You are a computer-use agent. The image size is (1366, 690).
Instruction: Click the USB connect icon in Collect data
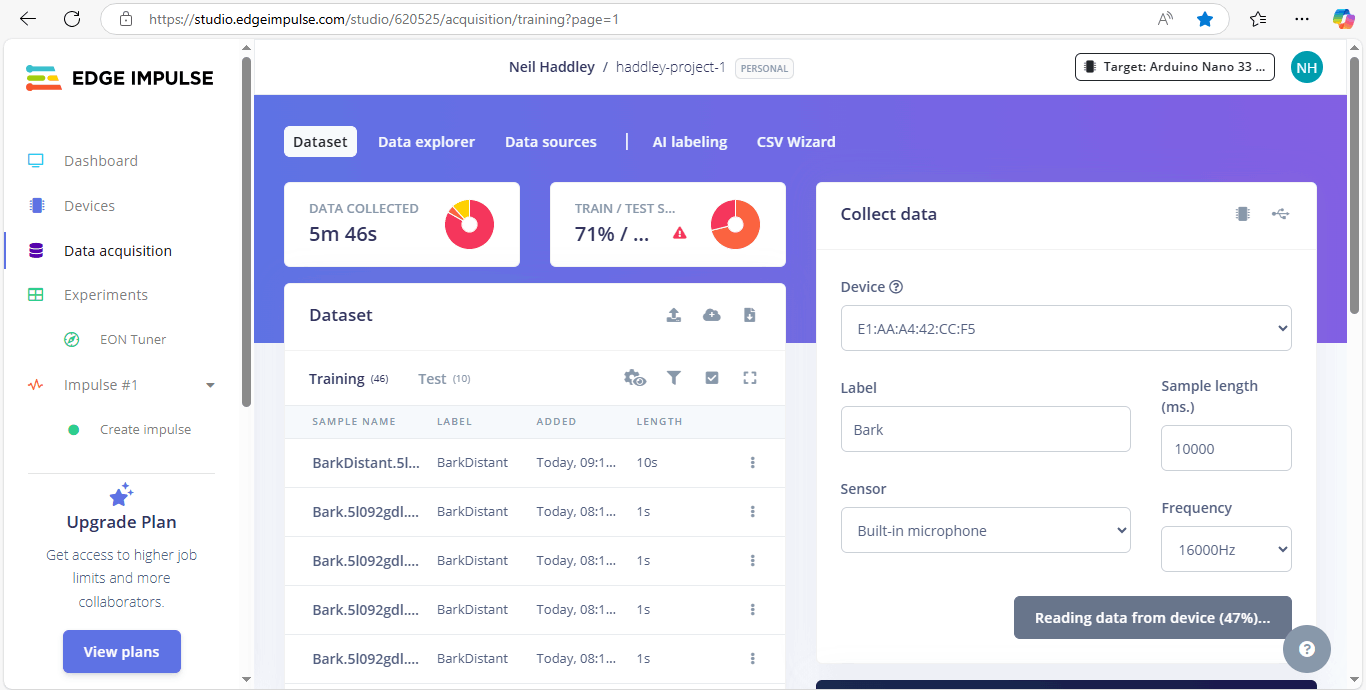click(x=1281, y=214)
